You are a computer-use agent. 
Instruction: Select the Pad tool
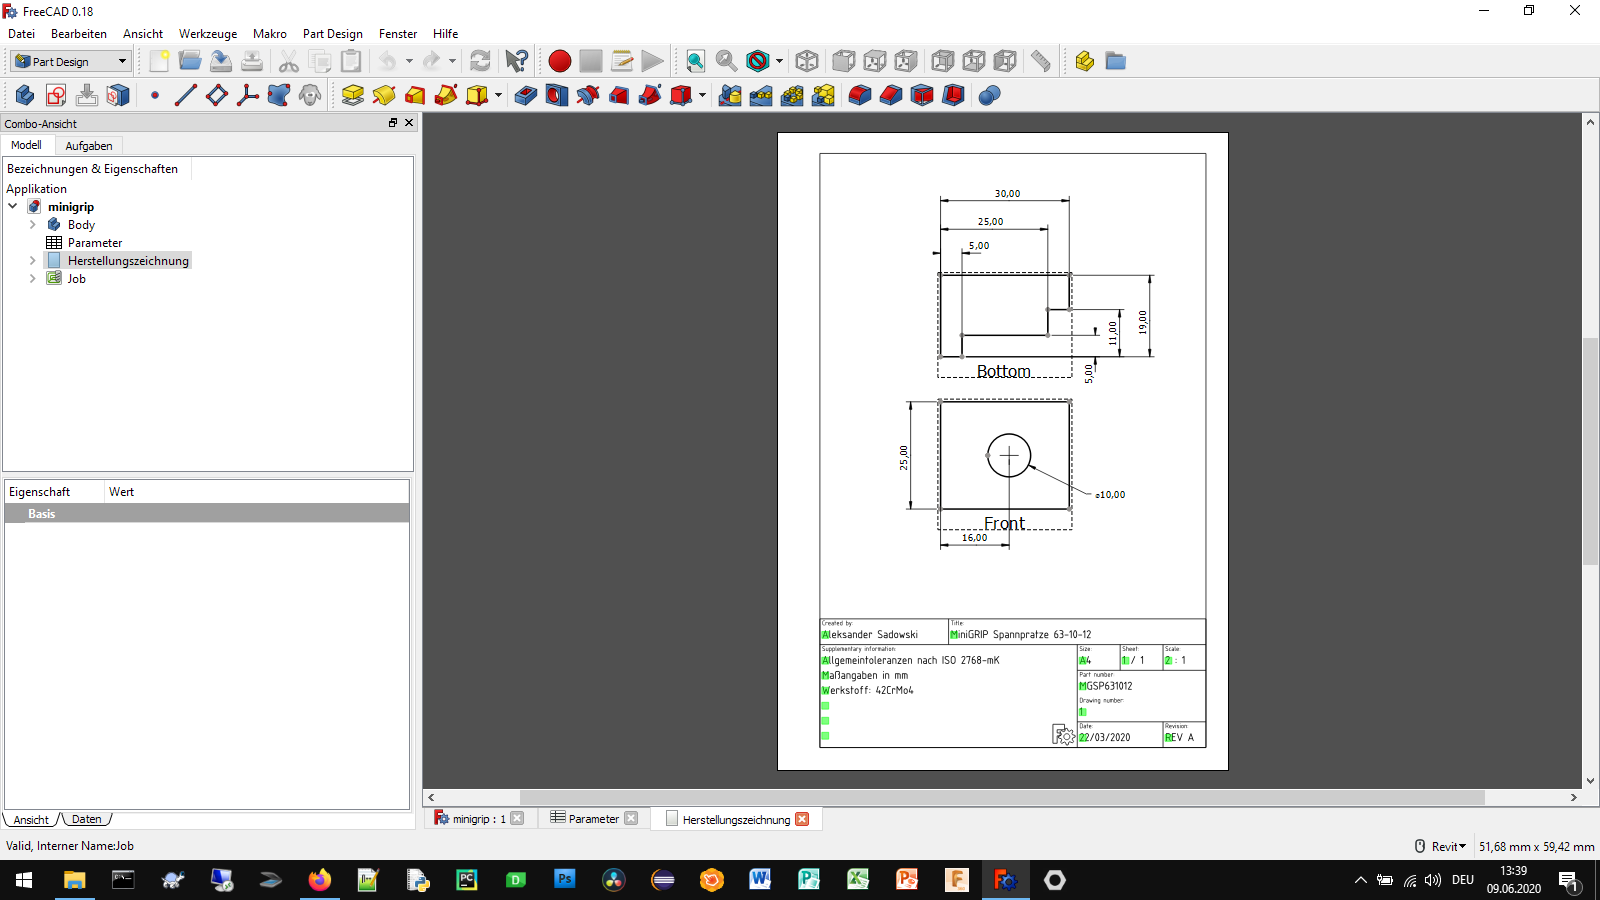tap(352, 95)
